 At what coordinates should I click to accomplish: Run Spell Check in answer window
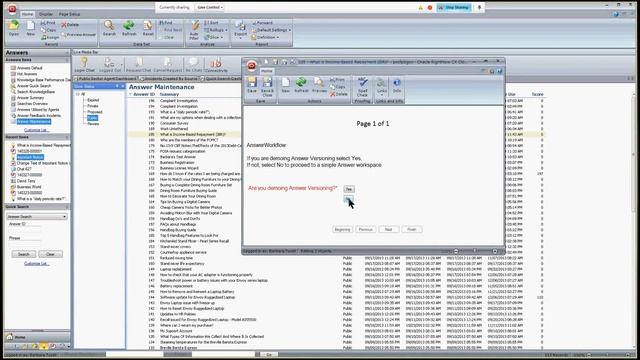click(362, 87)
